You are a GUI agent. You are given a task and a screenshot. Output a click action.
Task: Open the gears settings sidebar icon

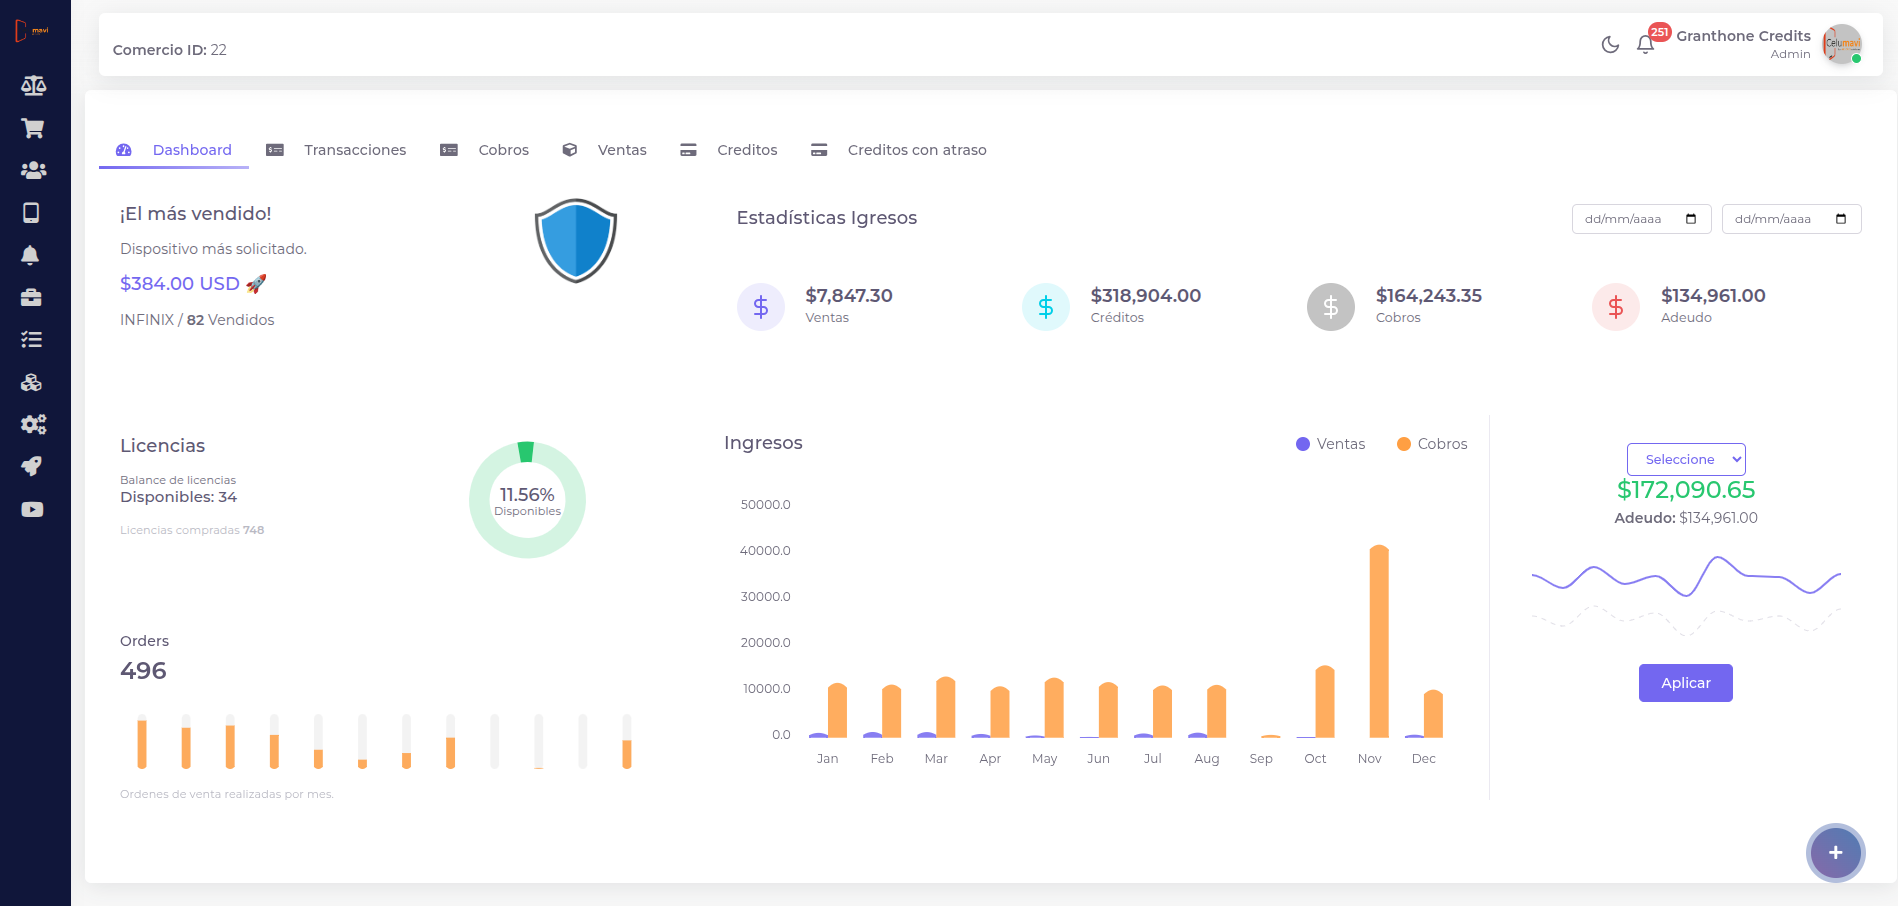(x=33, y=424)
